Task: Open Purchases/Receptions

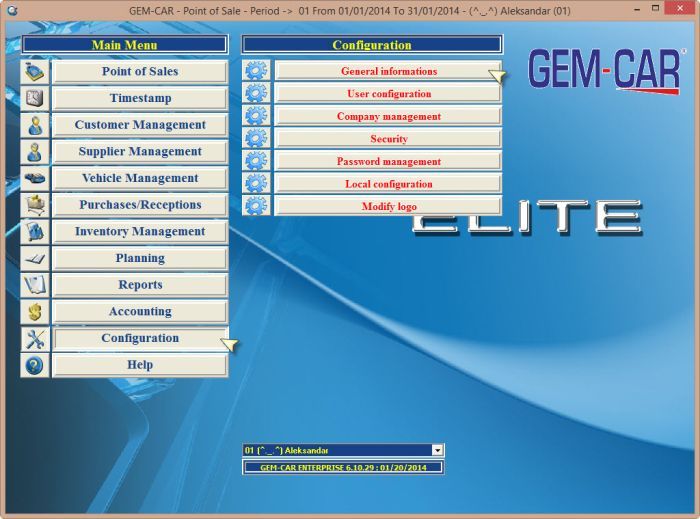Action: tap(140, 205)
